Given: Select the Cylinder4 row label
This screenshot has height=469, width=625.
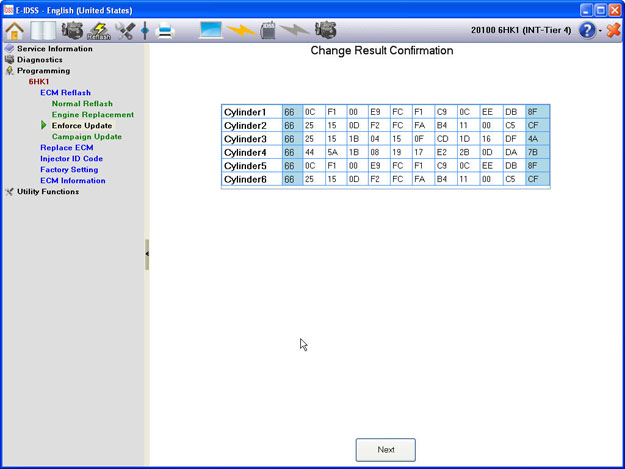Looking at the screenshot, I should [245, 152].
